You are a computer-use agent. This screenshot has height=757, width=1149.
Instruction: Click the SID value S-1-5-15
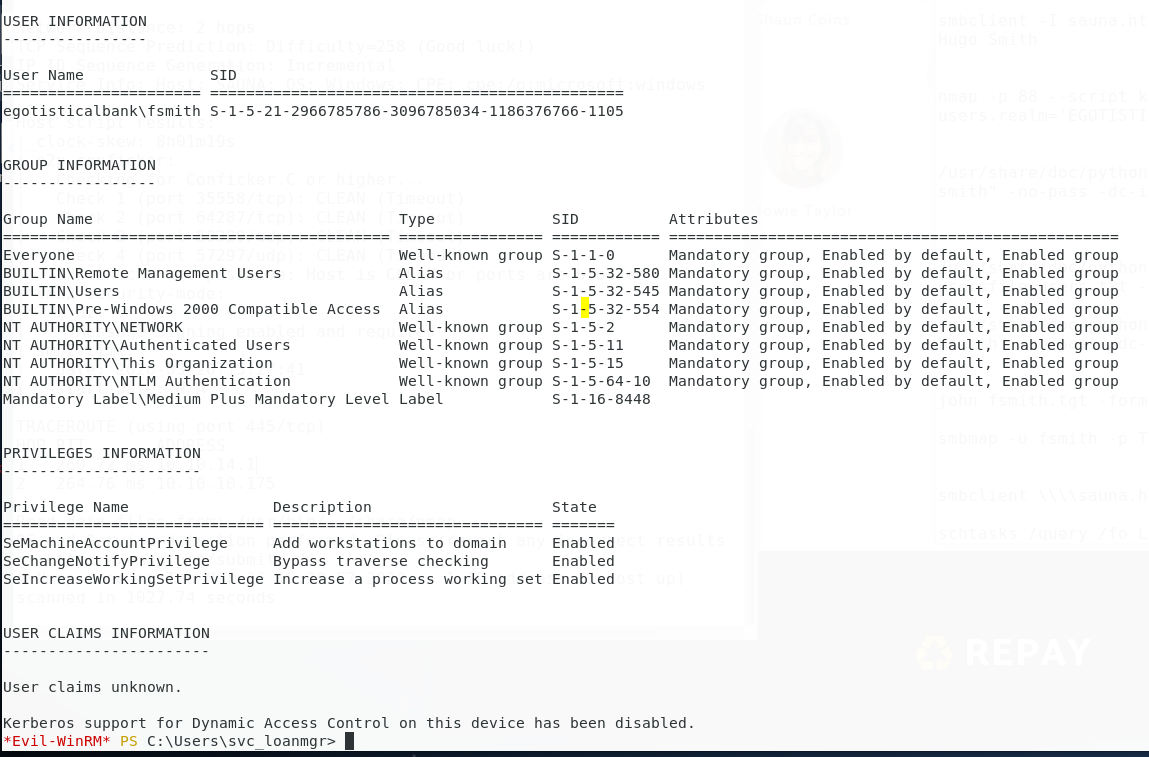coord(588,363)
